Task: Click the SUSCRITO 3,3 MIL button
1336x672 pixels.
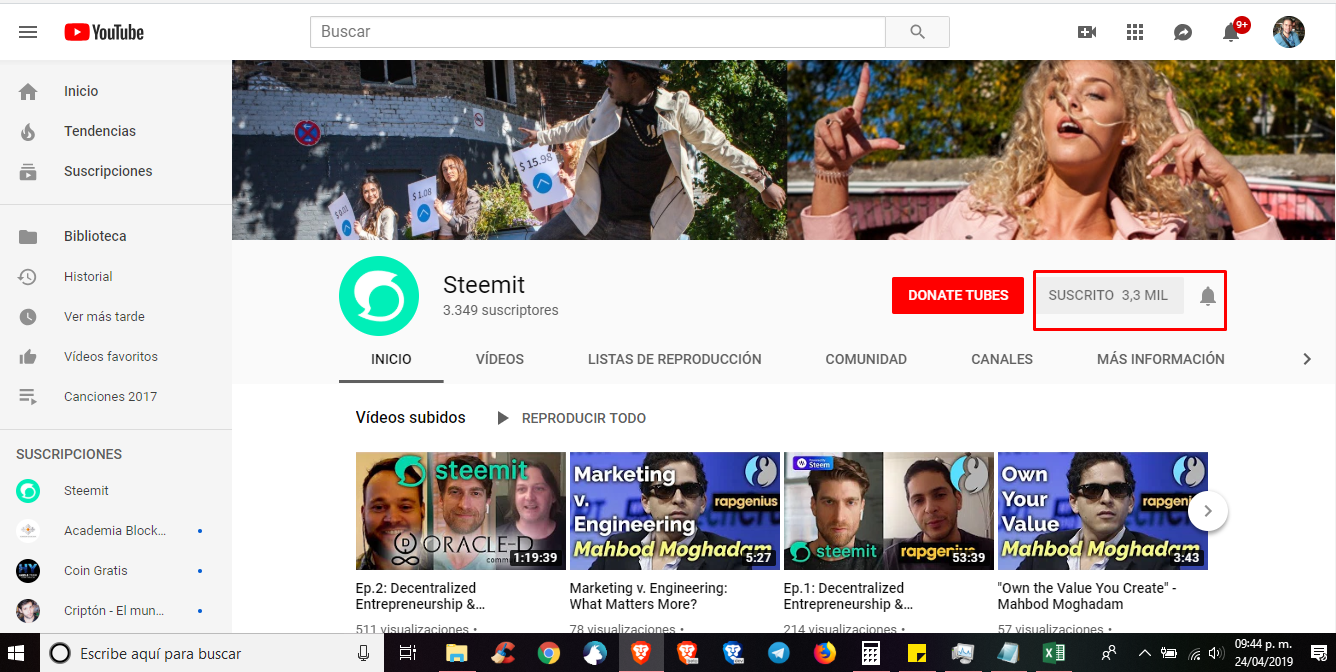Action: pos(1108,295)
